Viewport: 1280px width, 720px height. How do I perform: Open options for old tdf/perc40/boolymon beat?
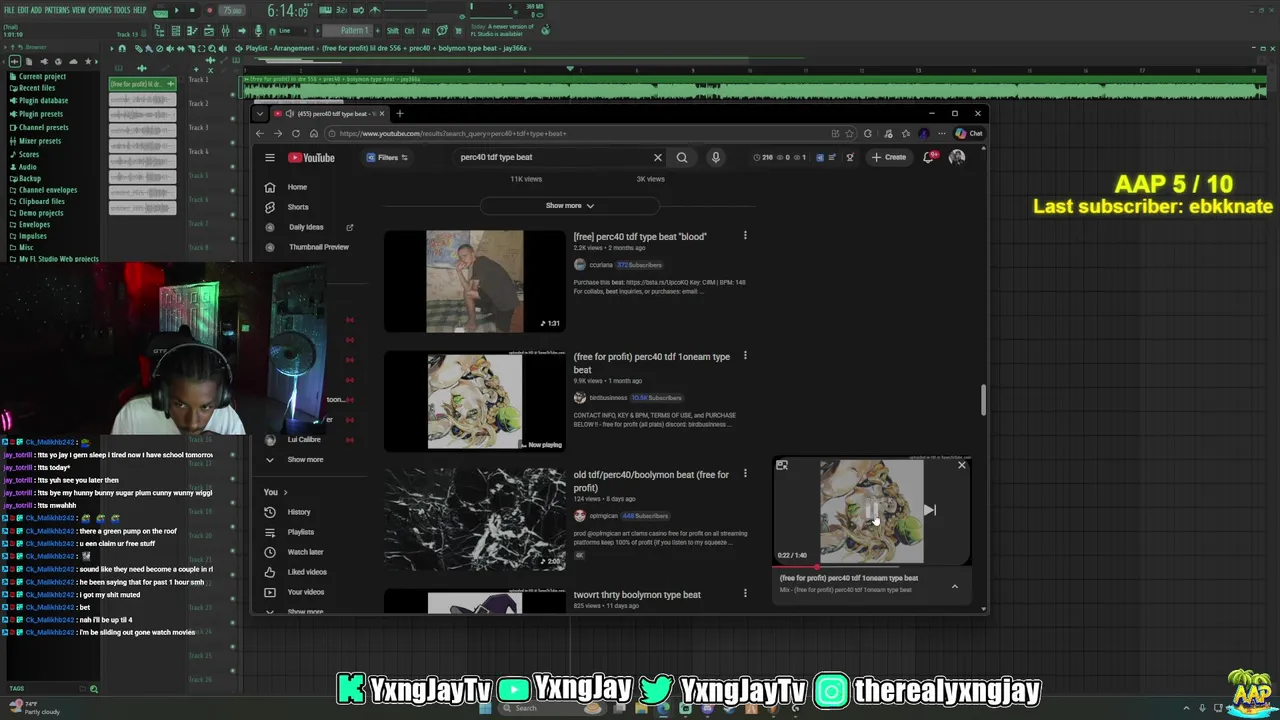[x=745, y=474]
